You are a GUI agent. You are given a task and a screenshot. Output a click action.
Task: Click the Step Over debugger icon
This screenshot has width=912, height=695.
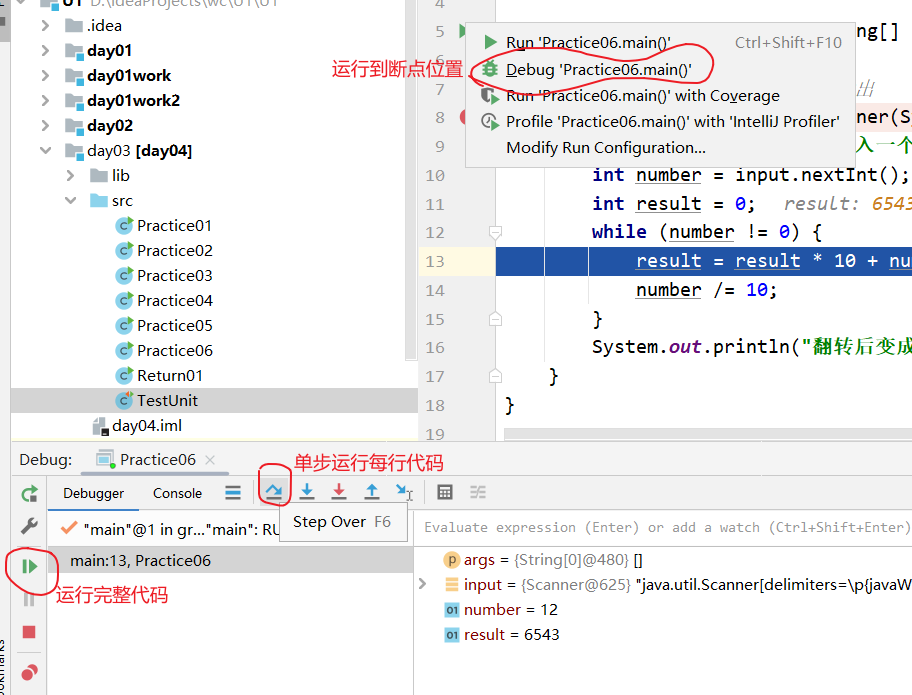click(x=274, y=492)
